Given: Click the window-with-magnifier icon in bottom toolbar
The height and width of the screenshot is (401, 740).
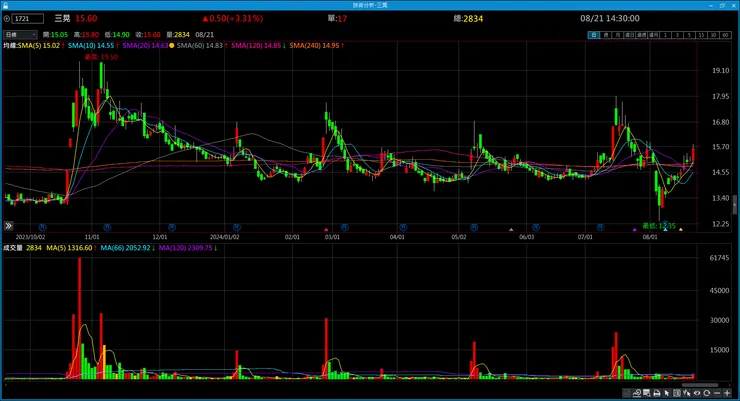Looking at the screenshot, I should click(x=647, y=393).
